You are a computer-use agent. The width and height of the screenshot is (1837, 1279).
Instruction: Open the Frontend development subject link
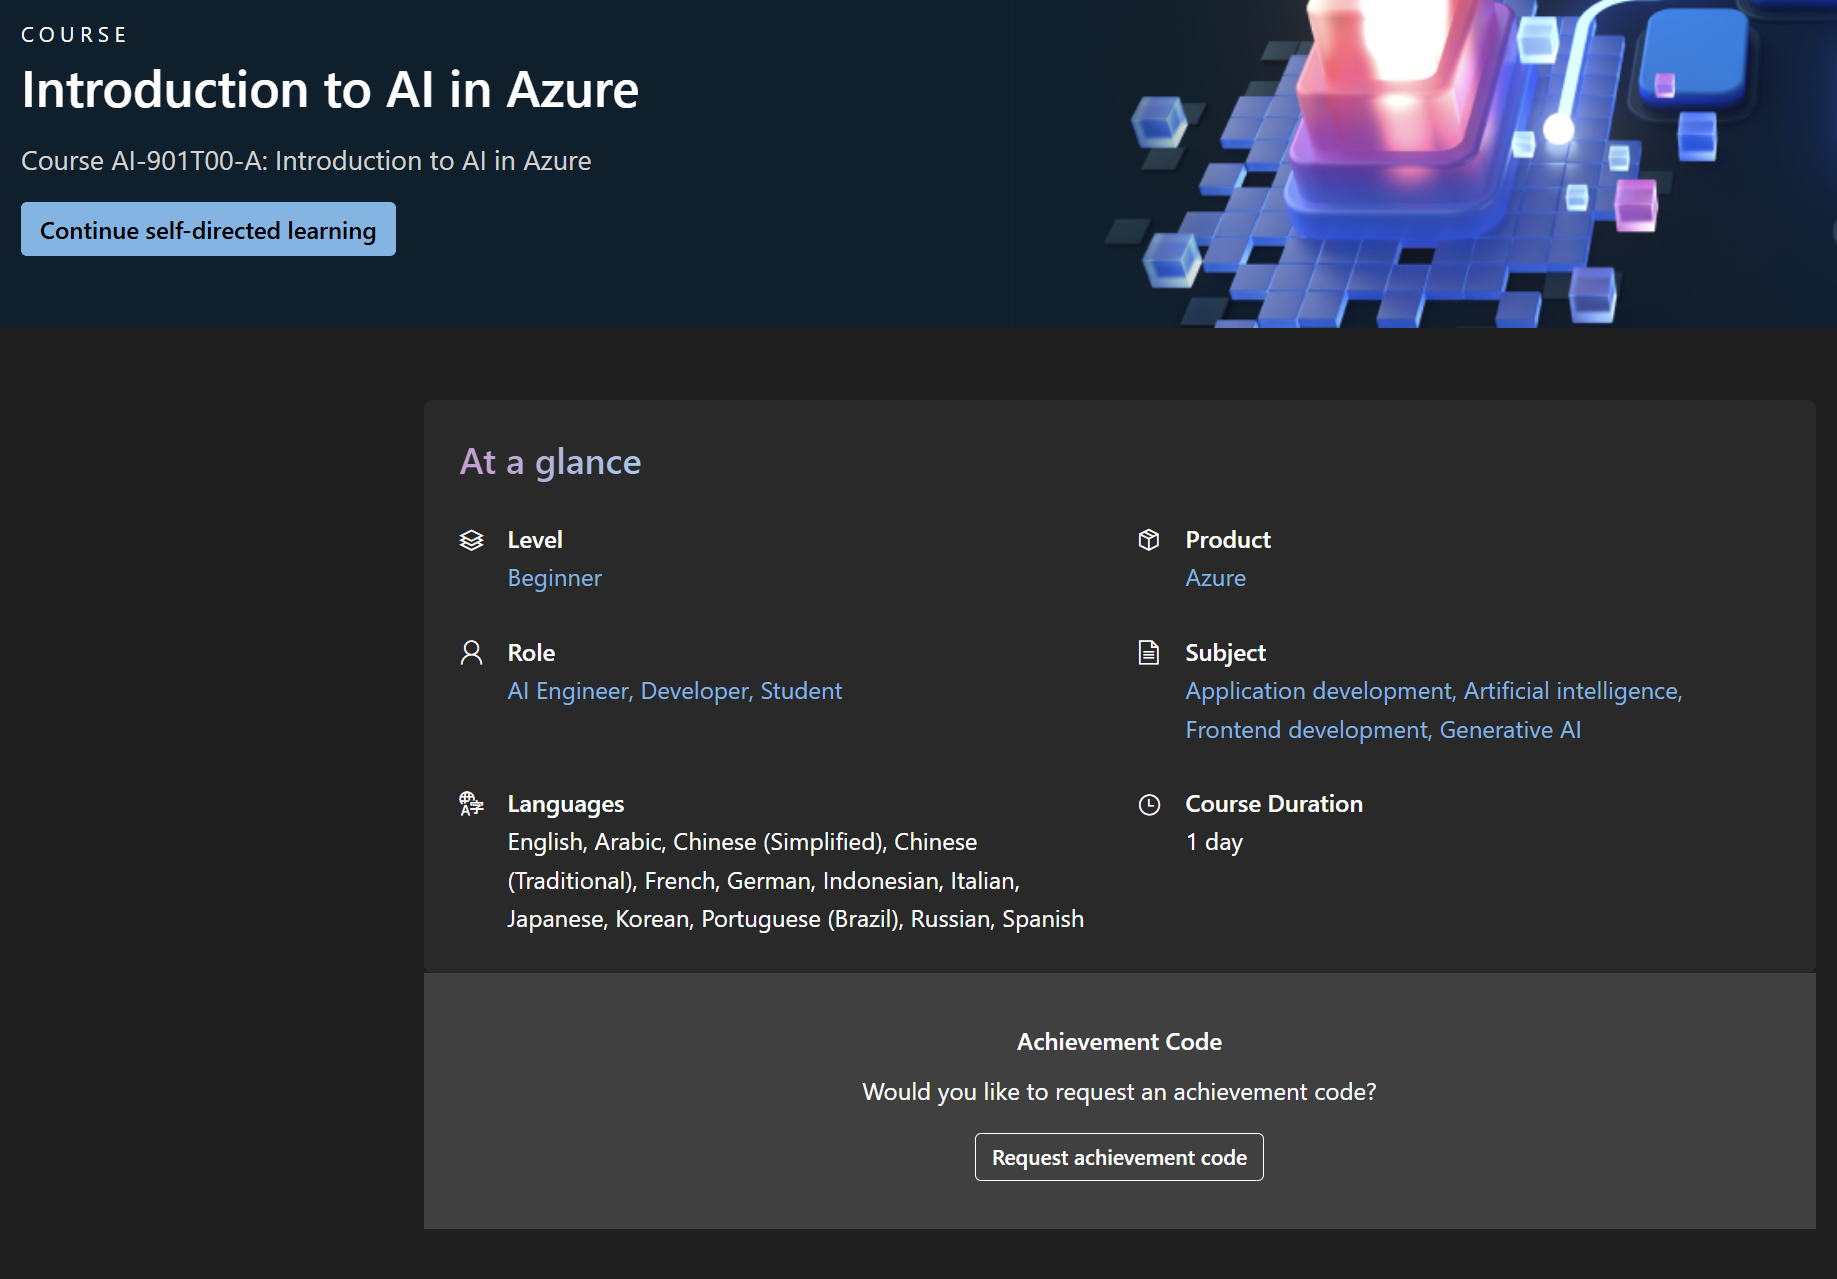(1306, 730)
